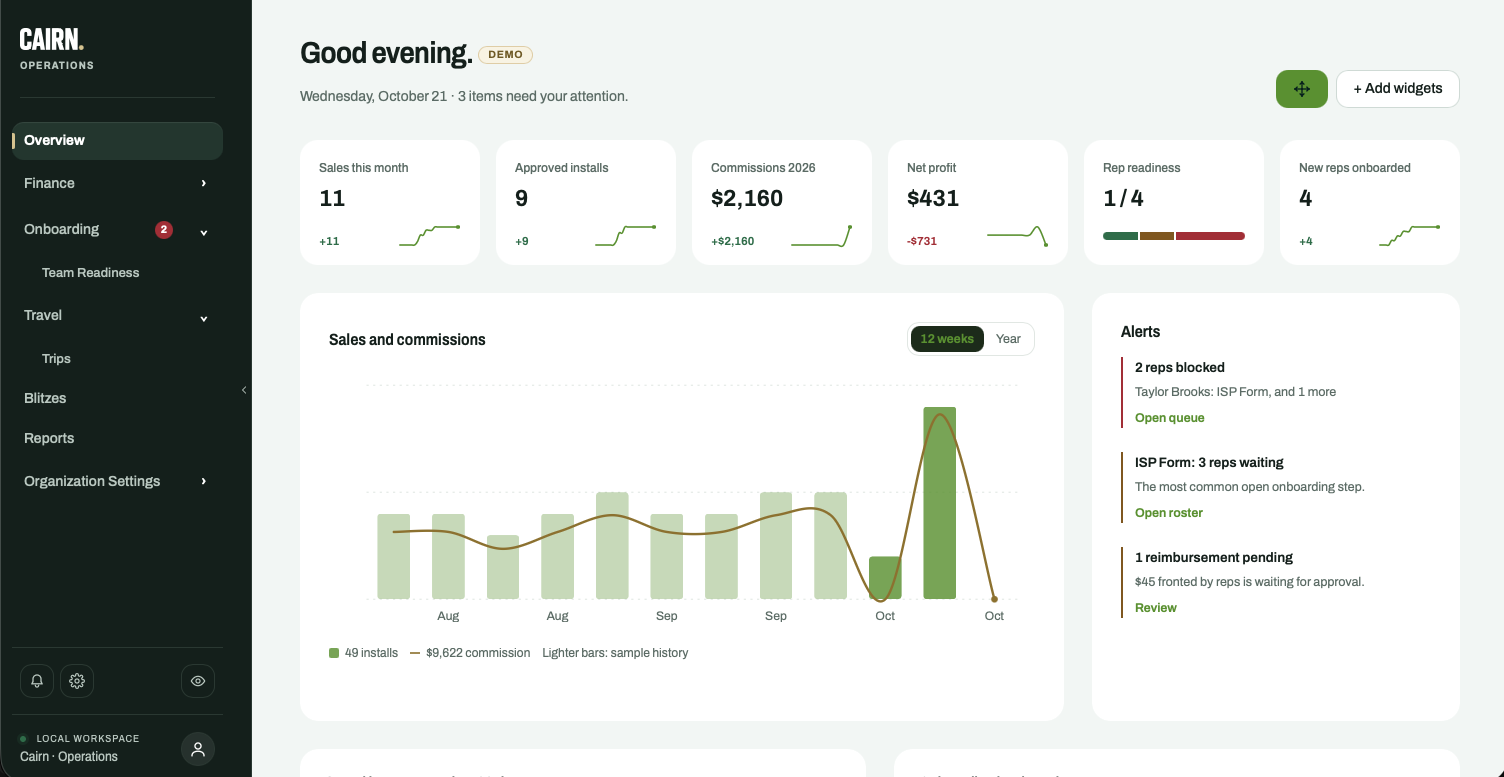Collapse the Travel section chevron

coord(204,319)
